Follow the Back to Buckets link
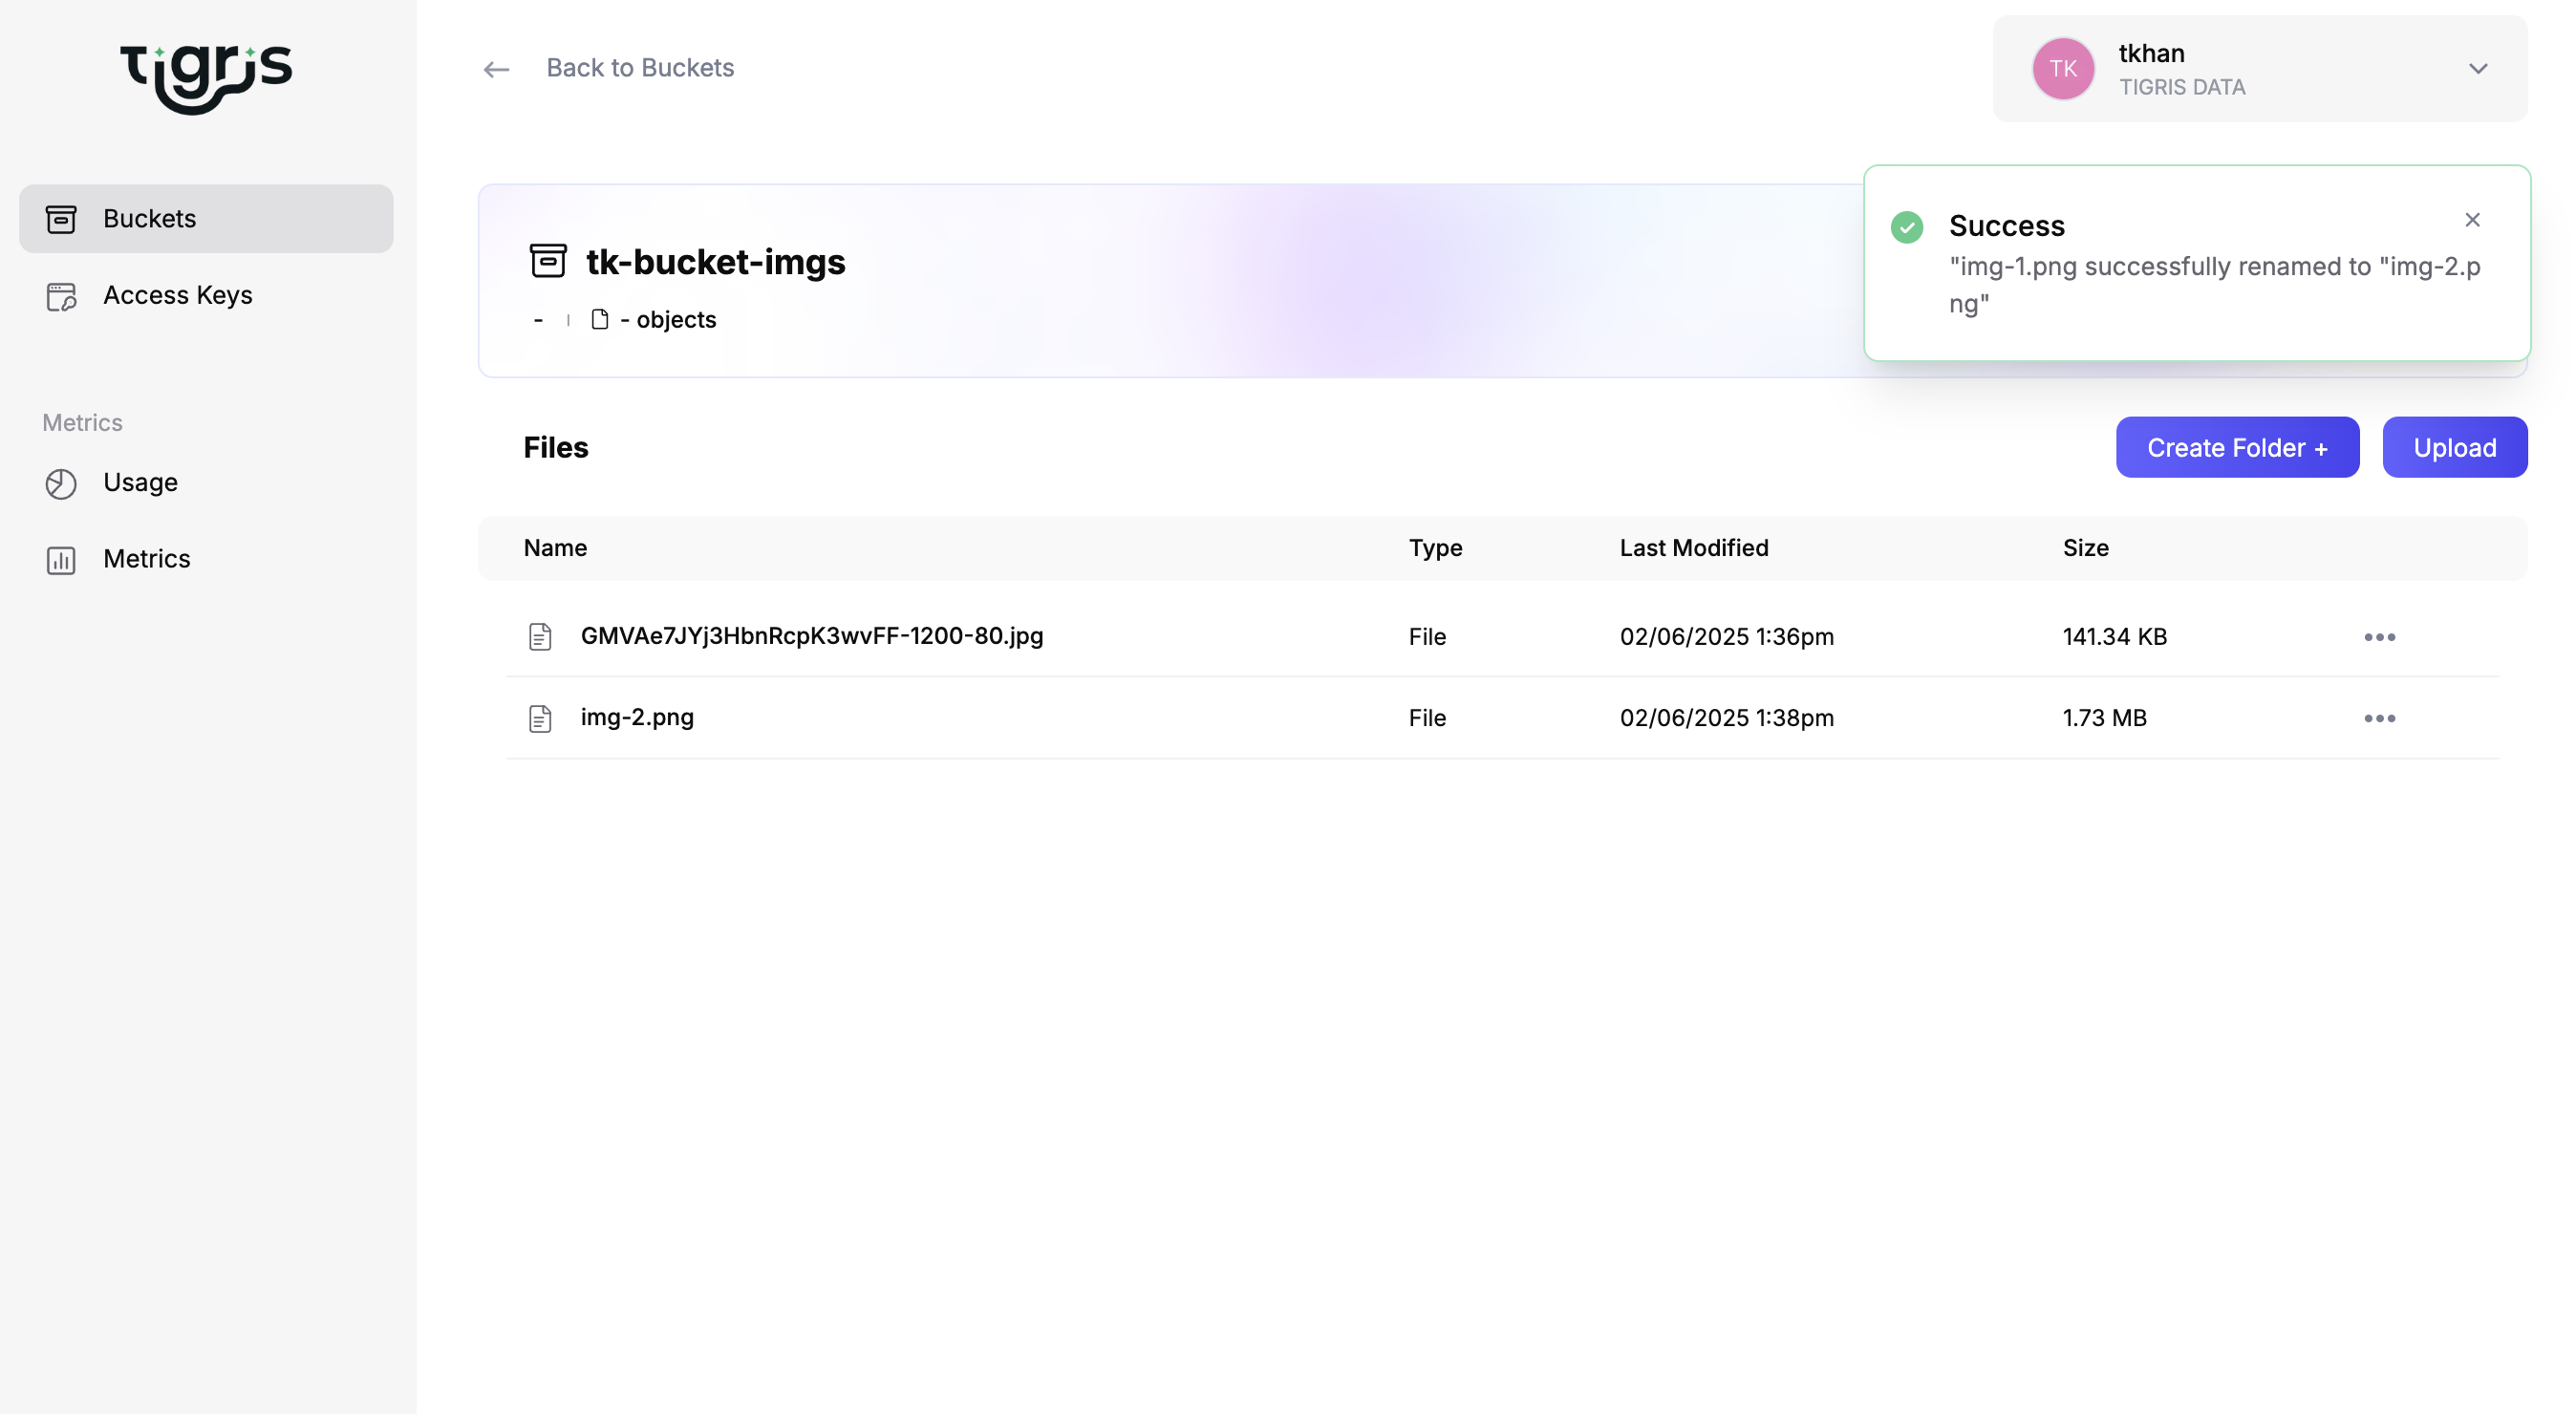 click(639, 68)
